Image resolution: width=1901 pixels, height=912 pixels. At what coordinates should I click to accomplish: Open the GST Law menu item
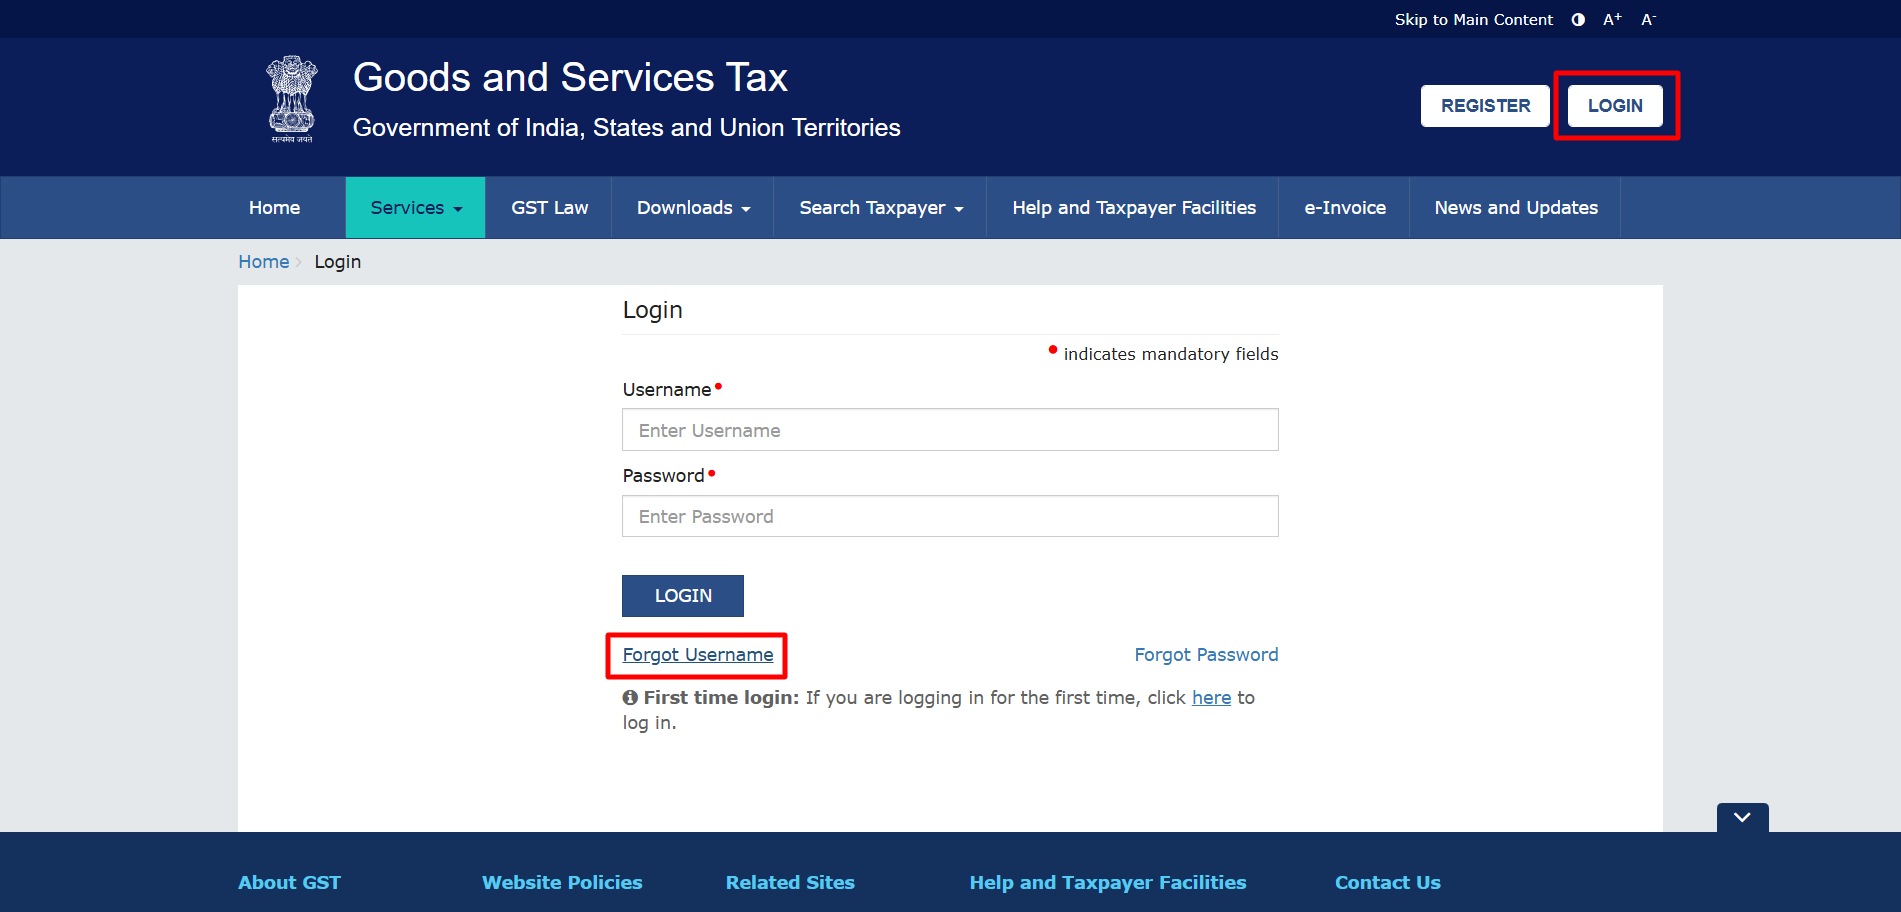coord(550,208)
